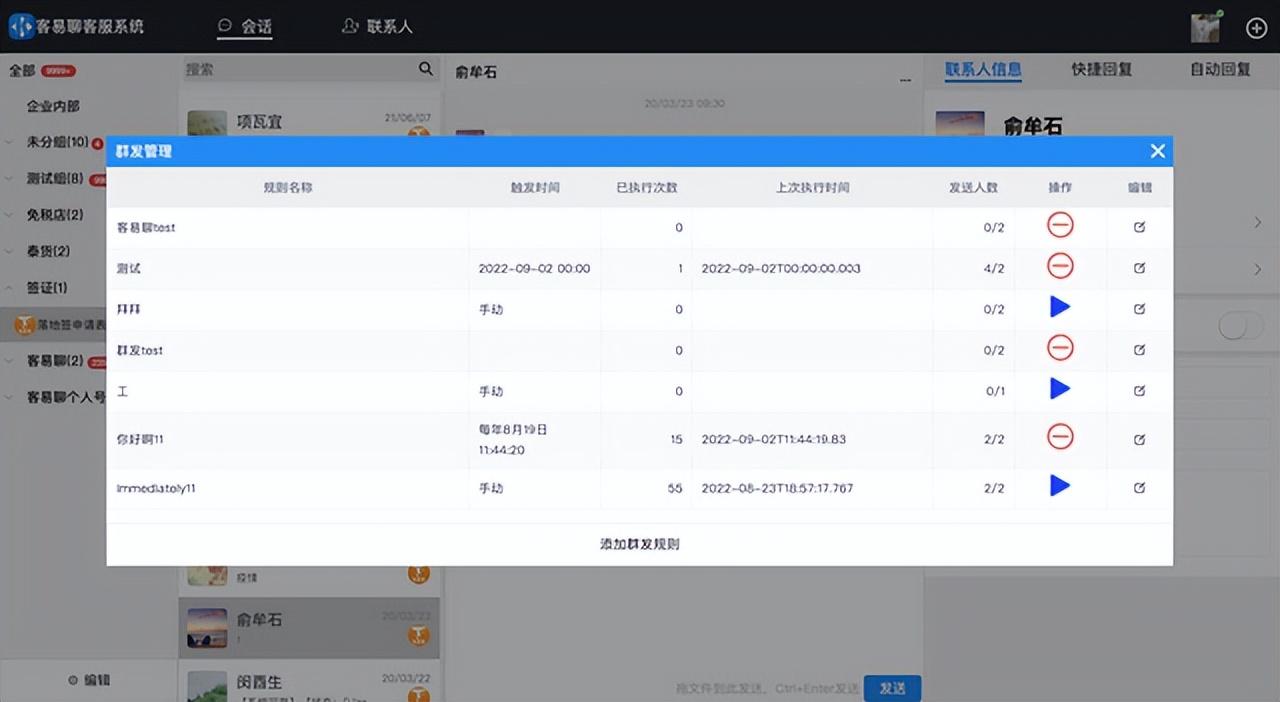Click the play icon for rule 工
The image size is (1280, 702).
pyautogui.click(x=1059, y=389)
